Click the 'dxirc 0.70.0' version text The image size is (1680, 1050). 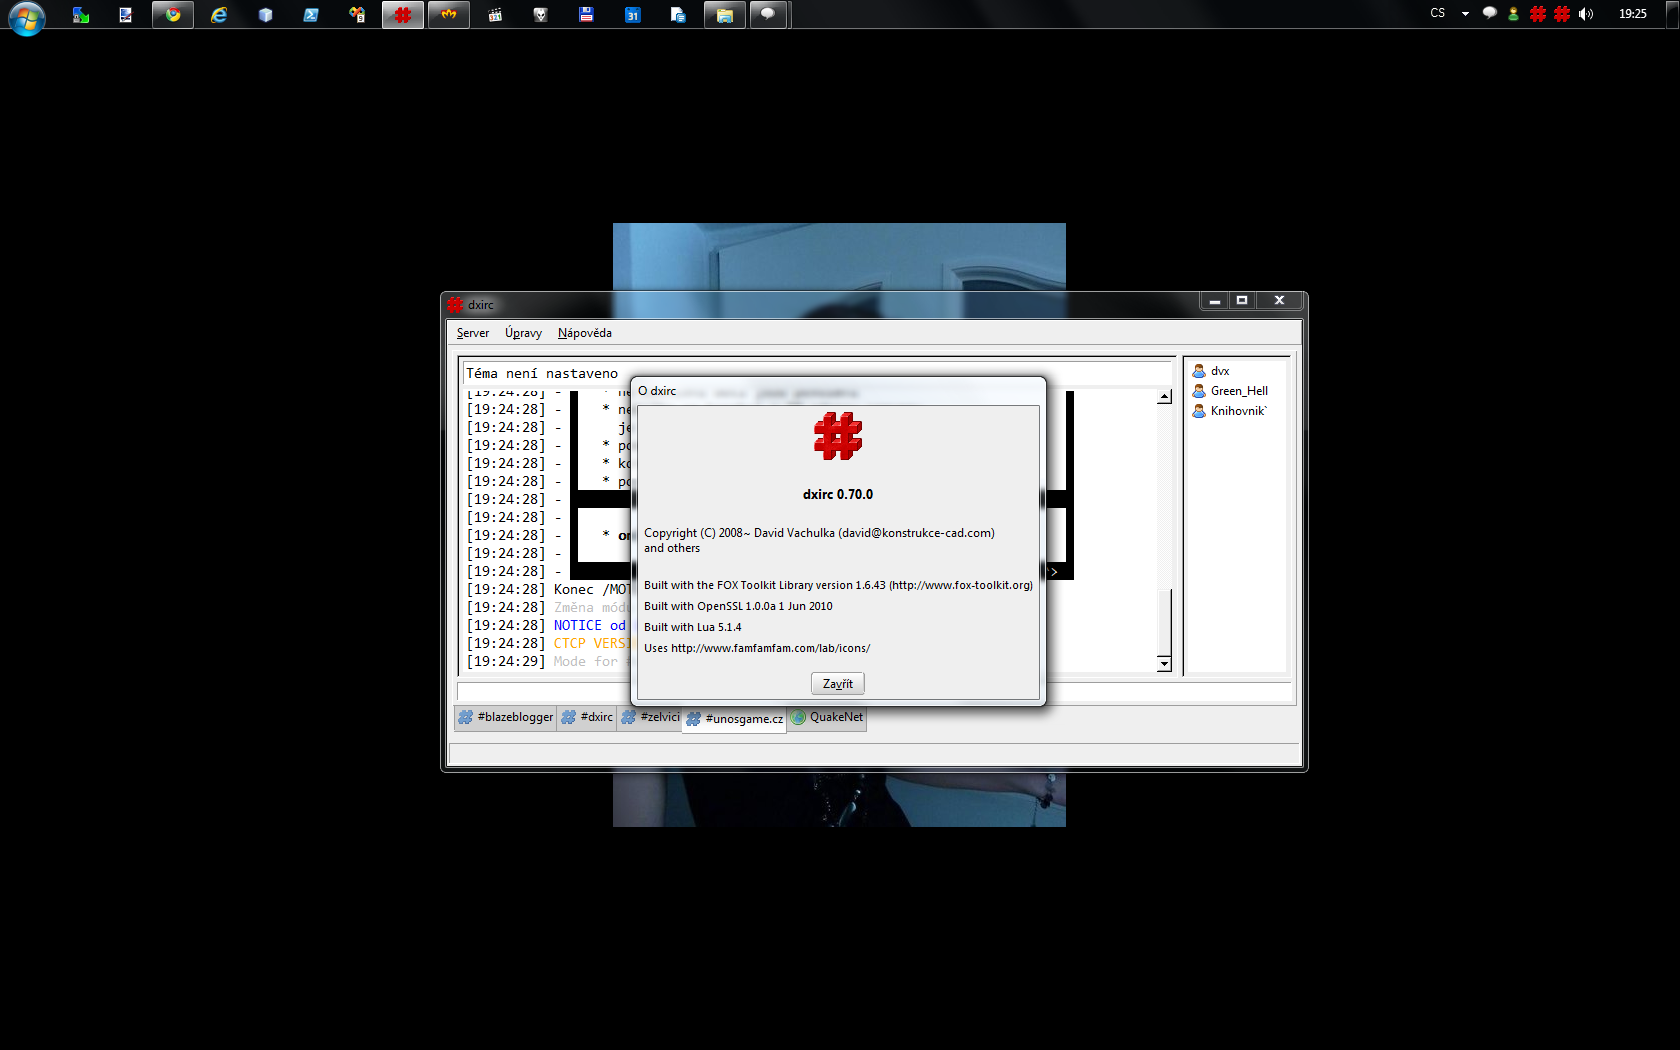(x=838, y=494)
